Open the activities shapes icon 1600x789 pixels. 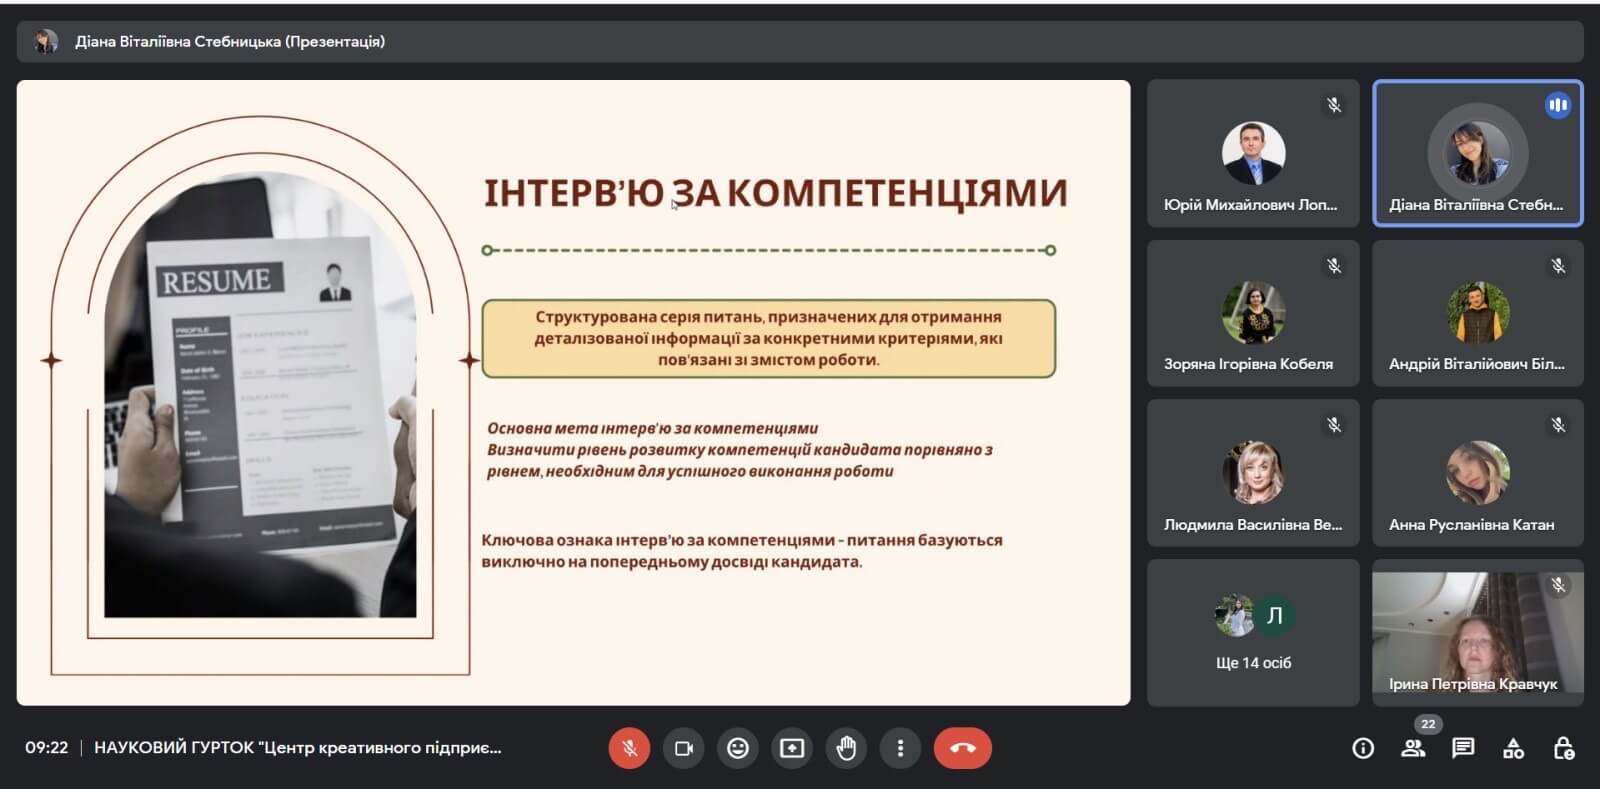point(1513,748)
